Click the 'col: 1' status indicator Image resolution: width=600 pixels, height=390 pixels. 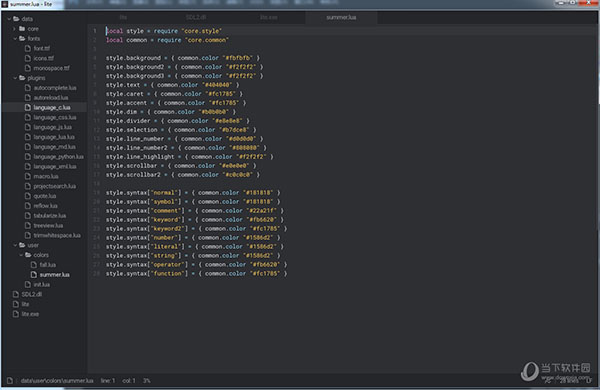pyautogui.click(x=129, y=381)
